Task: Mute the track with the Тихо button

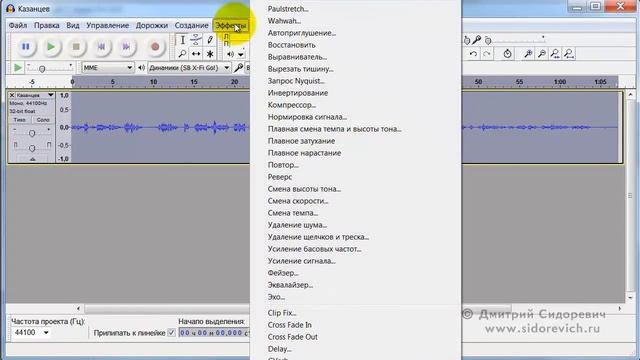Action: pos(19,120)
